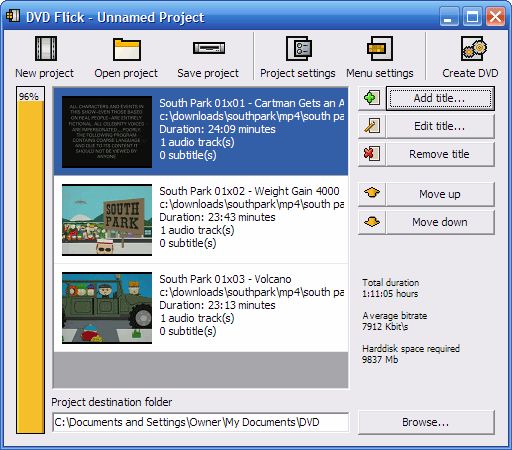The width and height of the screenshot is (512, 450).
Task: Click the Edit title... button
Action: [440, 126]
